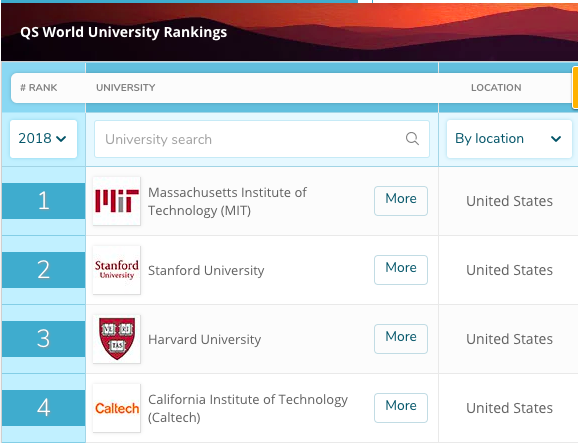Click the chevron arrow beside By location
This screenshot has height=443, width=578.
tap(556, 139)
